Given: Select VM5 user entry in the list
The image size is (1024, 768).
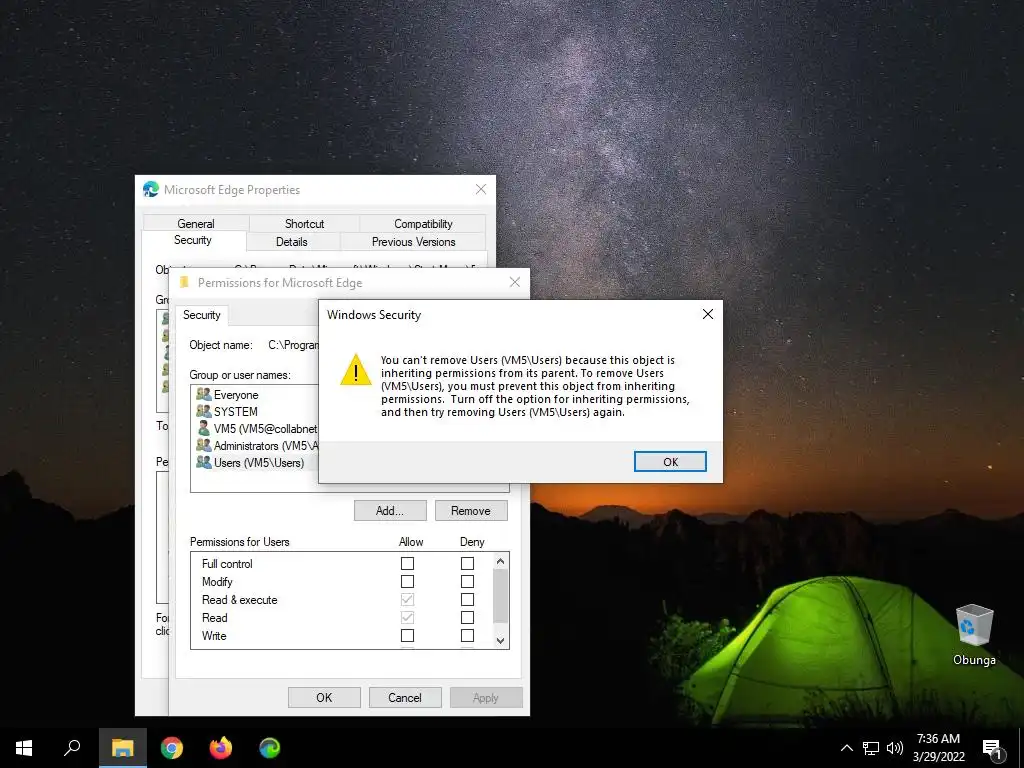Looking at the screenshot, I should [x=256, y=428].
